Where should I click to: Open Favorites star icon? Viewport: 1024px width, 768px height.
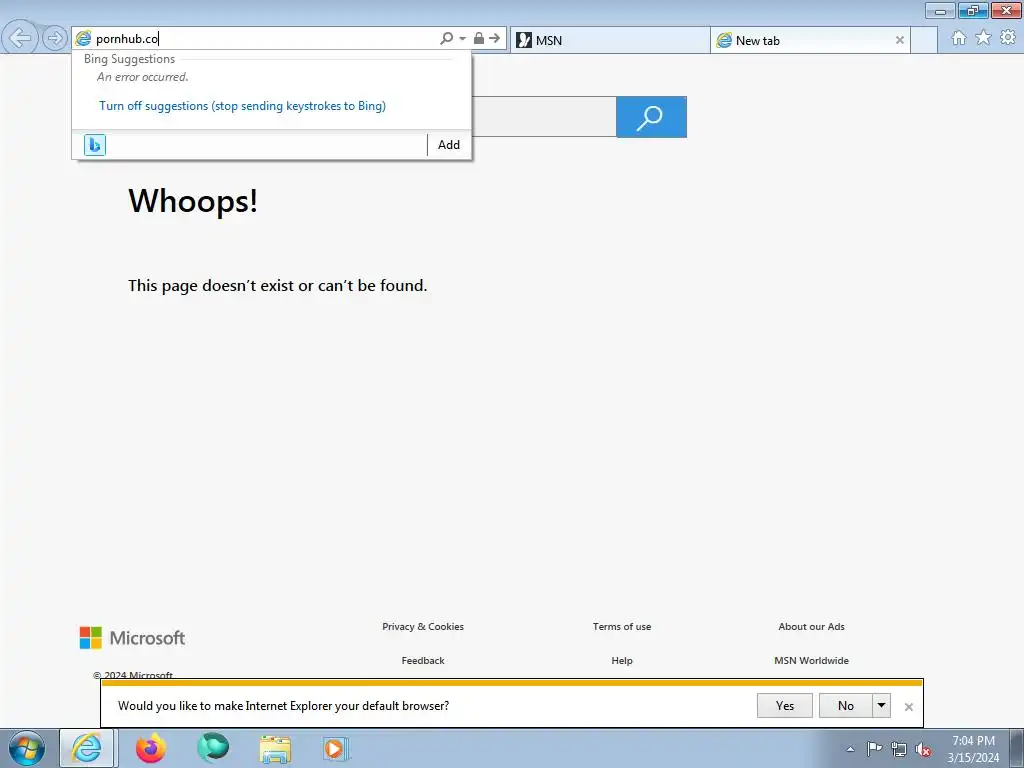pos(983,38)
